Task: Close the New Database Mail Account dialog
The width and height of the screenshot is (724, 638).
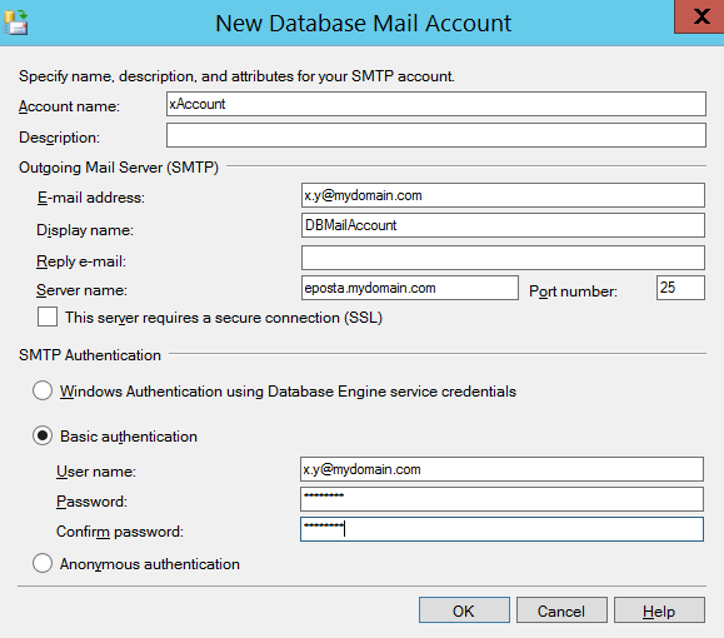Action: pos(700,17)
